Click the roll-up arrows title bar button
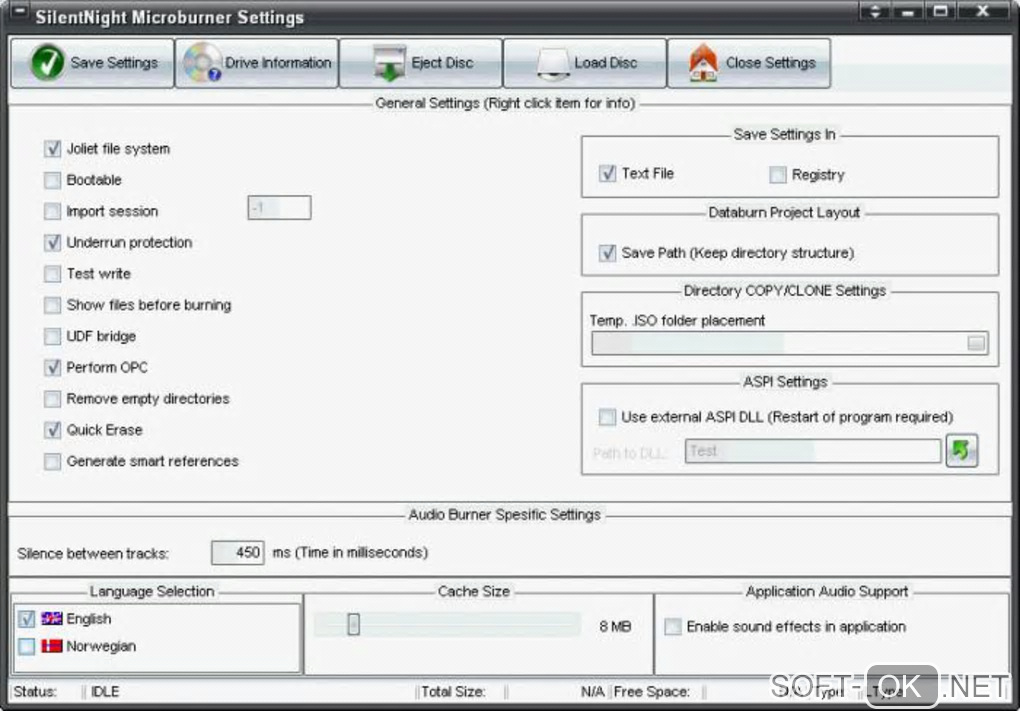 (875, 11)
